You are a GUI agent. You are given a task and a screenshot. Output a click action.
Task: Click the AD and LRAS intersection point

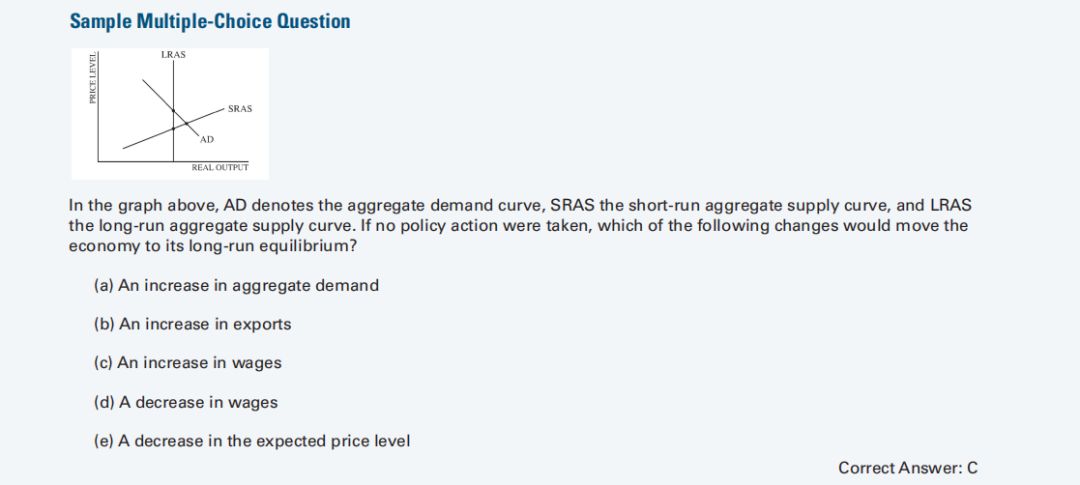[174, 110]
